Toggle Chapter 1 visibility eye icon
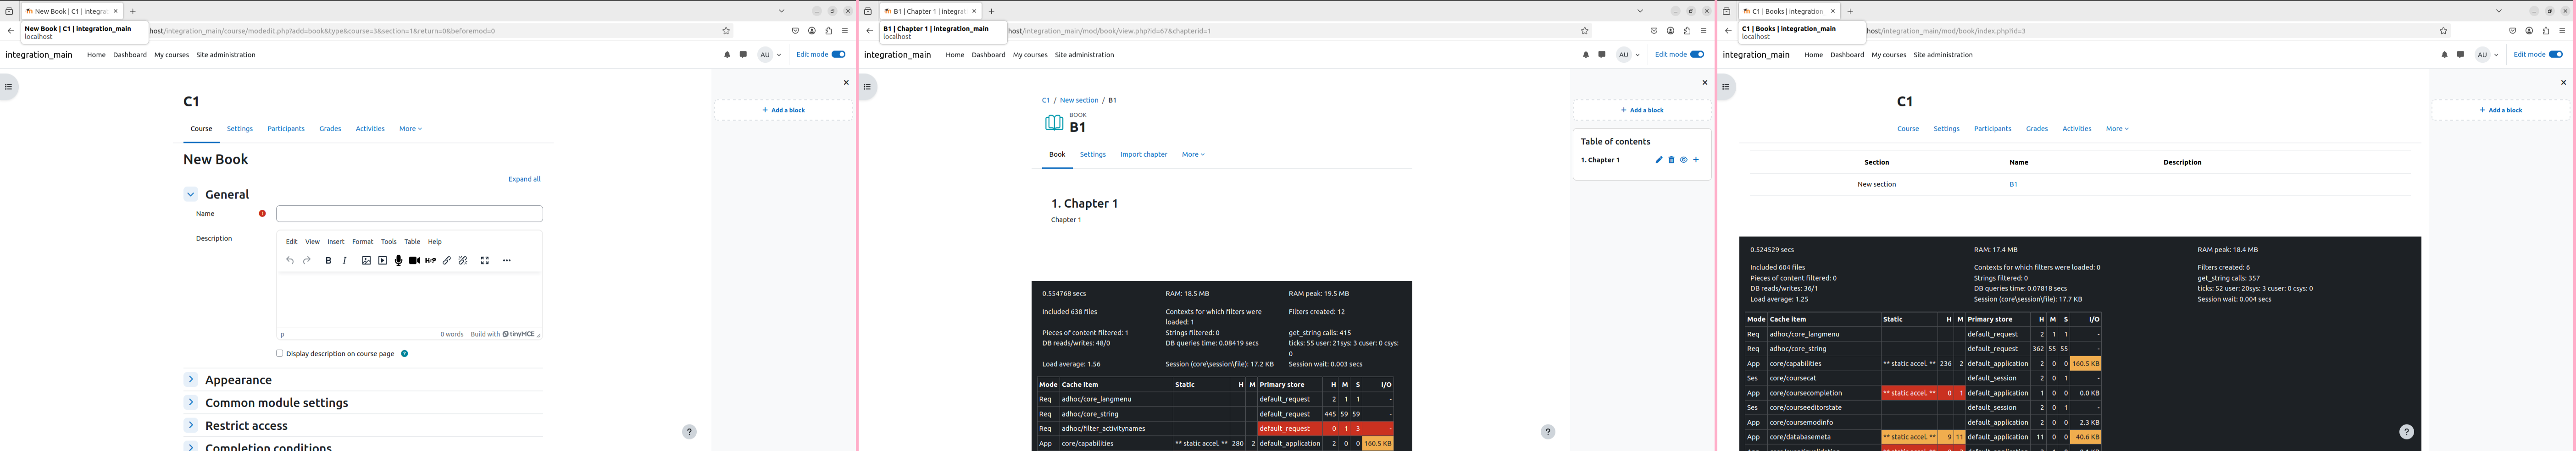 [1683, 160]
